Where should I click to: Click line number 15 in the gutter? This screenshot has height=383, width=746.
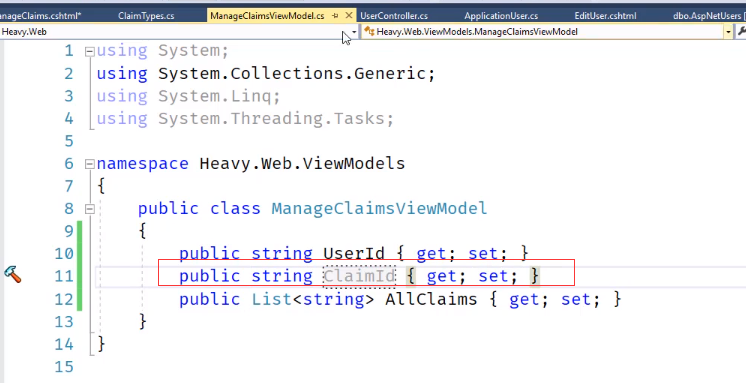point(64,367)
